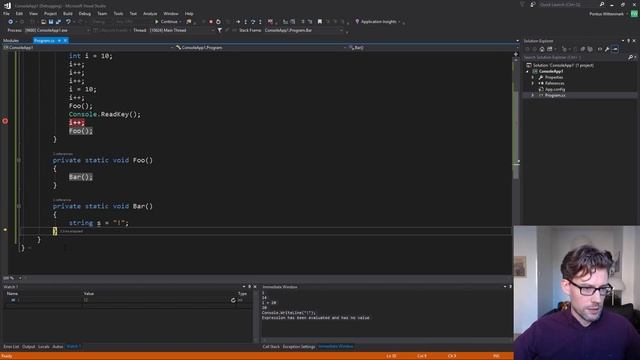The height and width of the screenshot is (360, 640).
Task: Switch to the Output tab
Action: pos(29,347)
